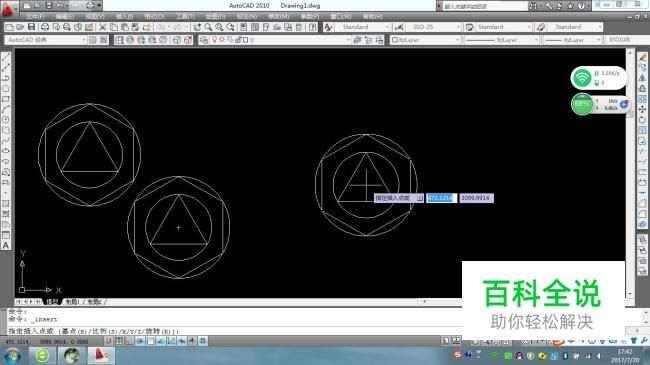Select the Ellipse draw tool
The image size is (650, 365).
[x=6, y=151]
